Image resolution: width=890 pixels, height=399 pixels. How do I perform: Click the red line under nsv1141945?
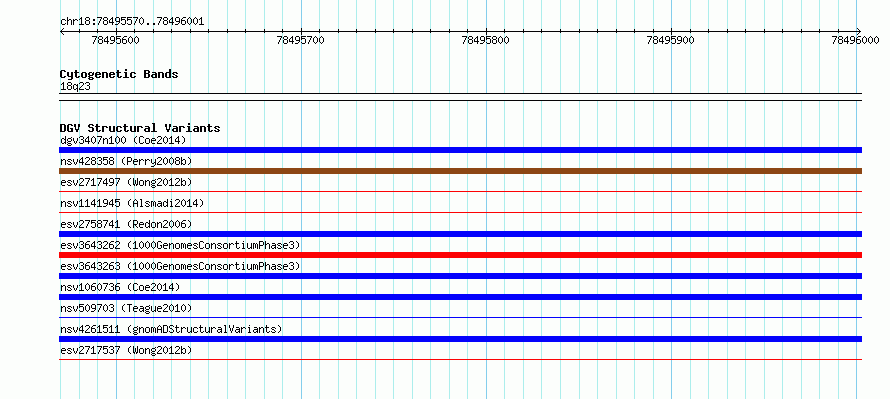[460, 213]
